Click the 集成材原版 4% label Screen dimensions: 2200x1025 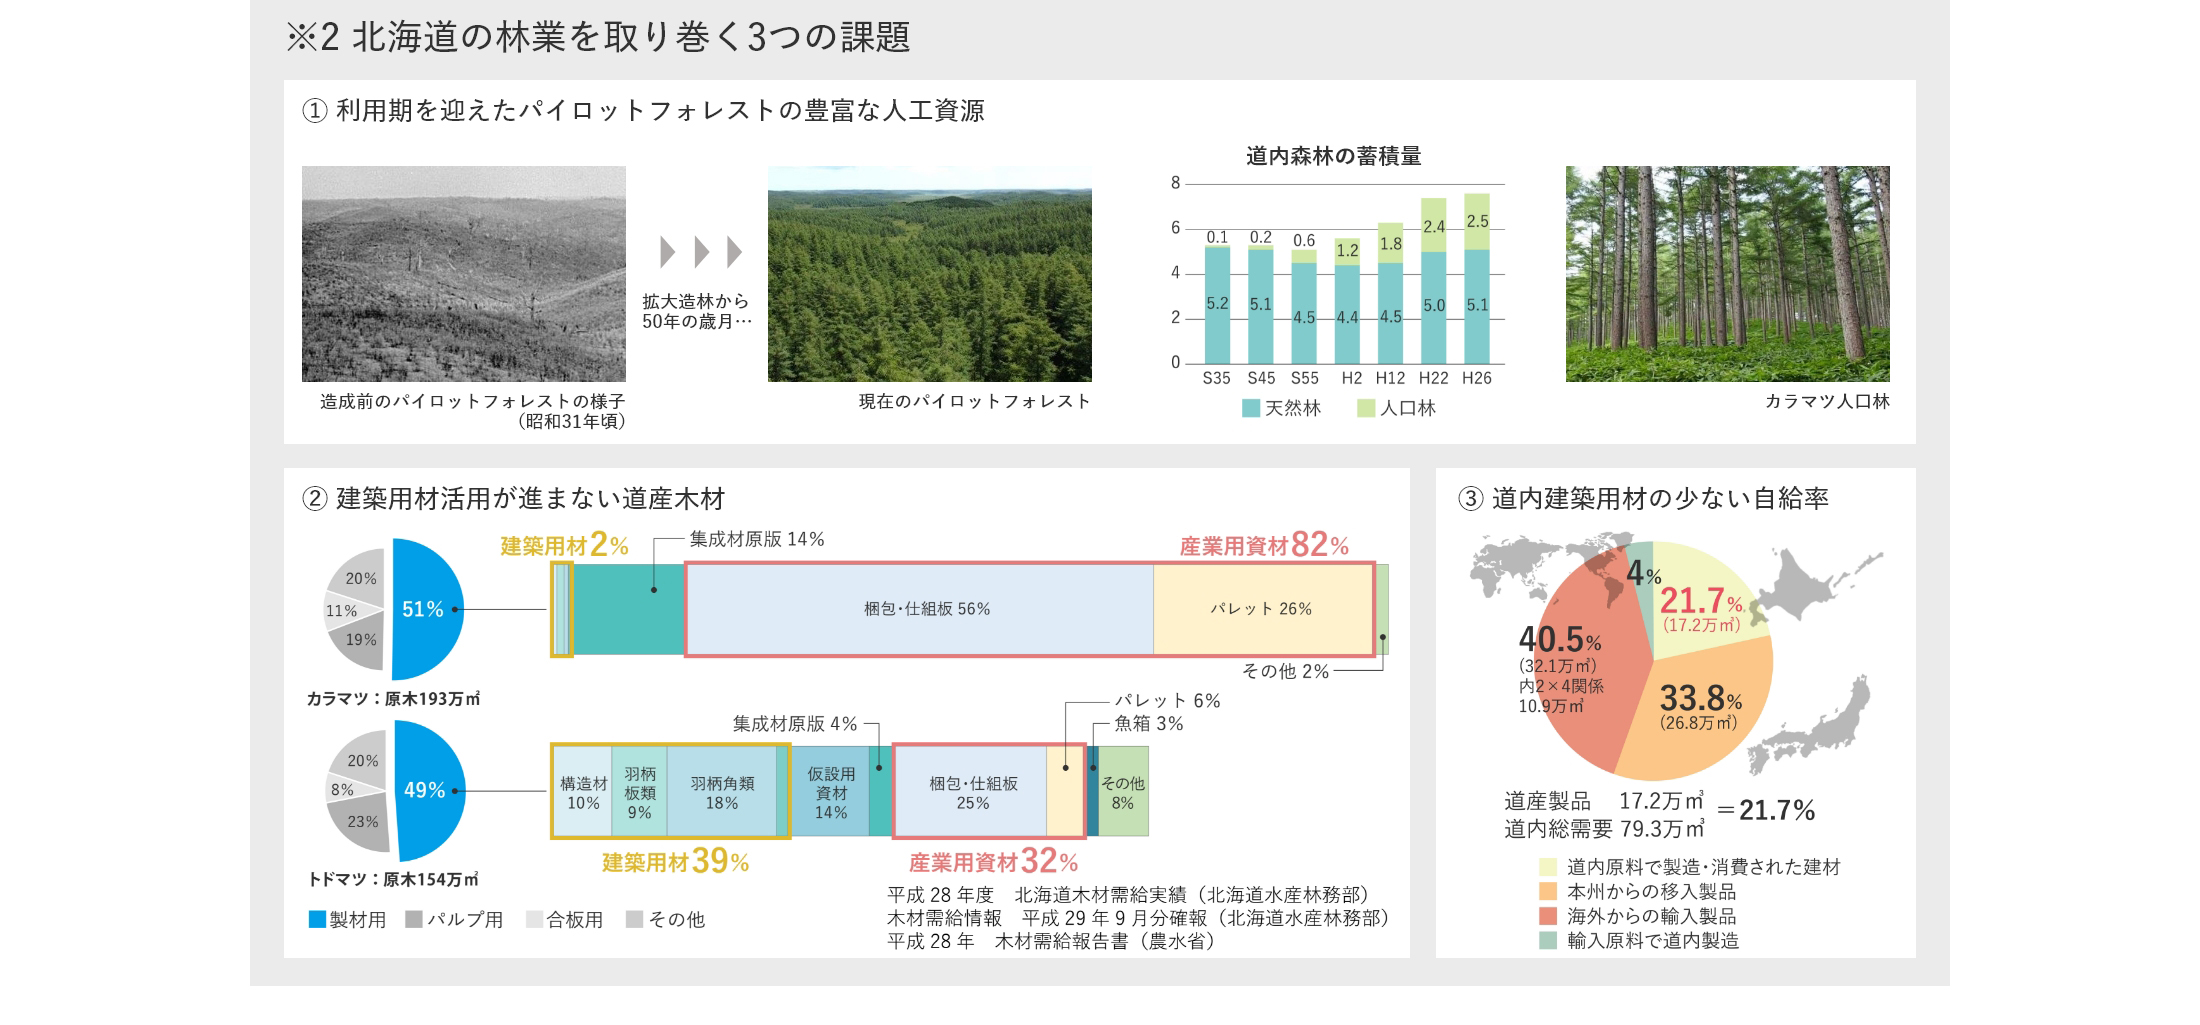795,724
